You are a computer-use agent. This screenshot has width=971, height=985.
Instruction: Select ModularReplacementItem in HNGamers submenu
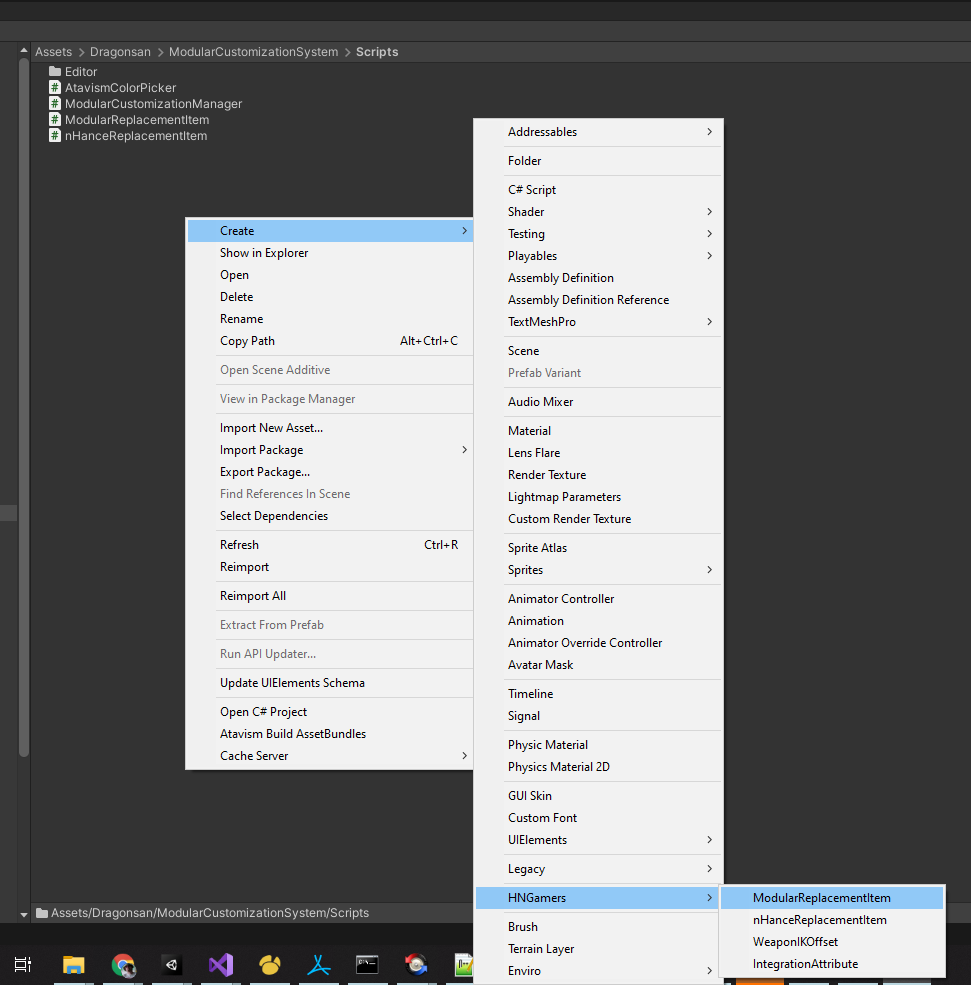821,898
